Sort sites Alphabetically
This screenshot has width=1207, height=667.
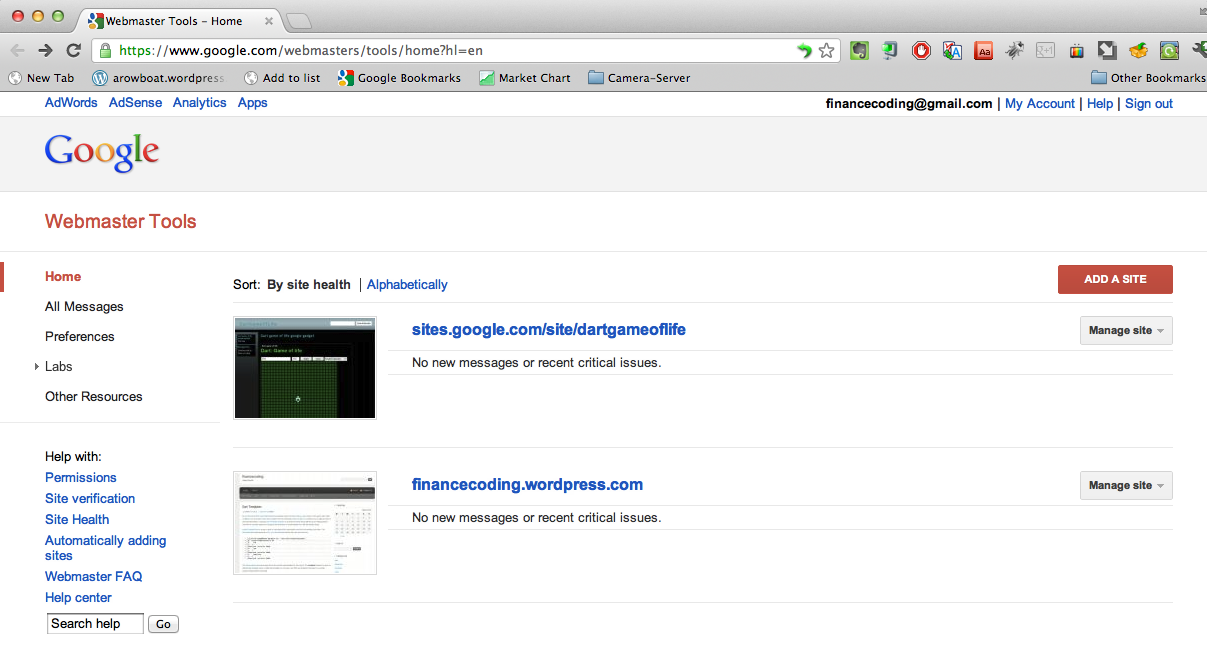(x=407, y=285)
